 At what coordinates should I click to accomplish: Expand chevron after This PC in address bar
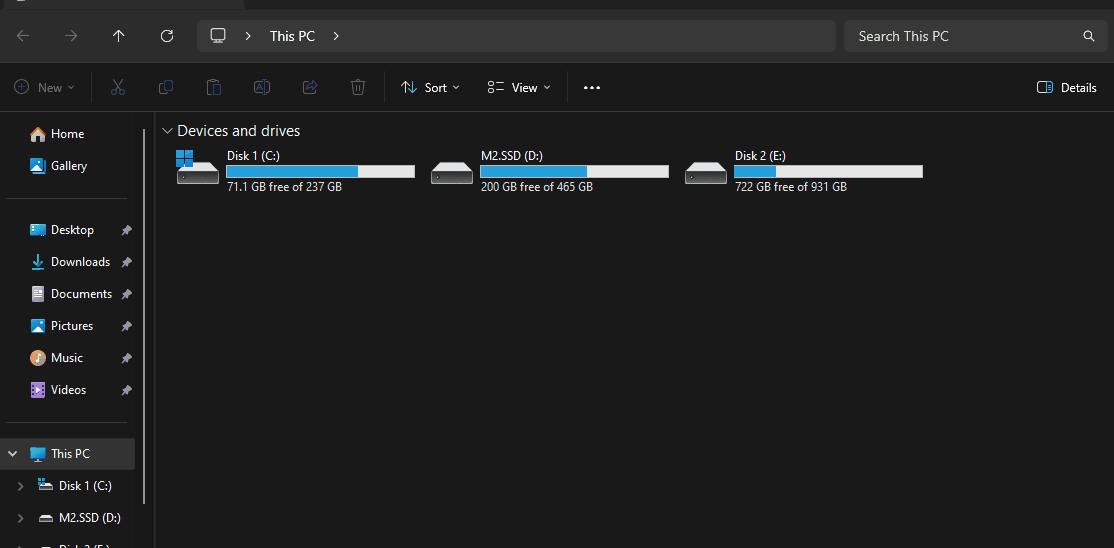pyautogui.click(x=336, y=36)
